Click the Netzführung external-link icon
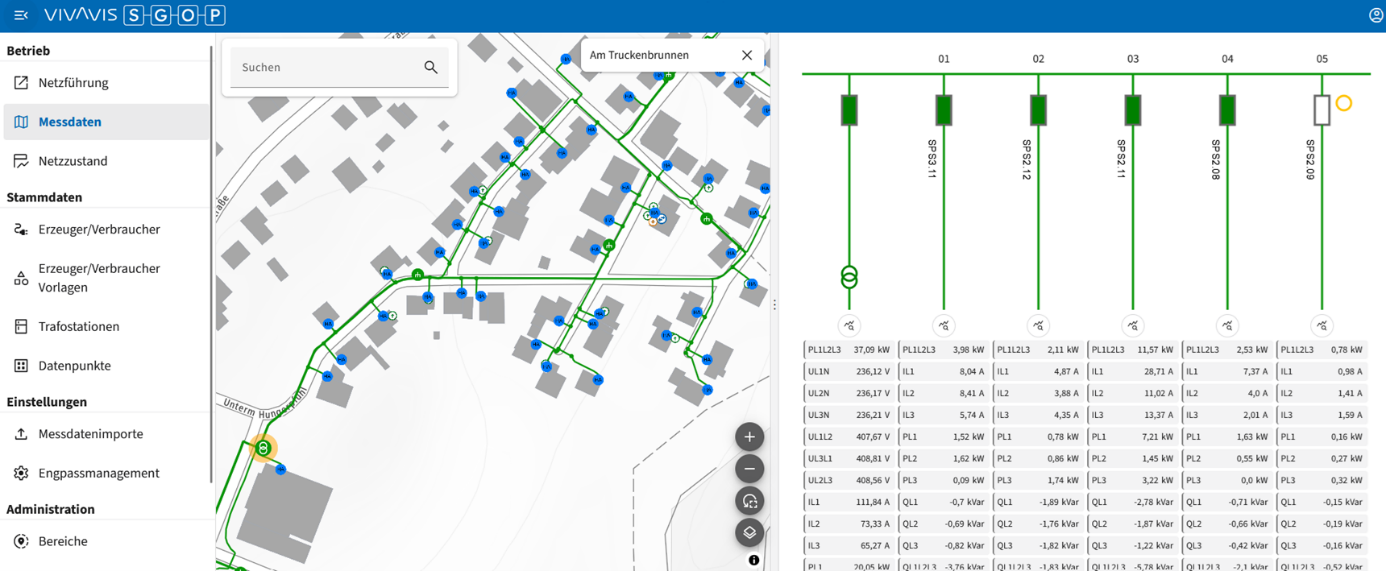The width and height of the screenshot is (1386, 571). tap(21, 83)
